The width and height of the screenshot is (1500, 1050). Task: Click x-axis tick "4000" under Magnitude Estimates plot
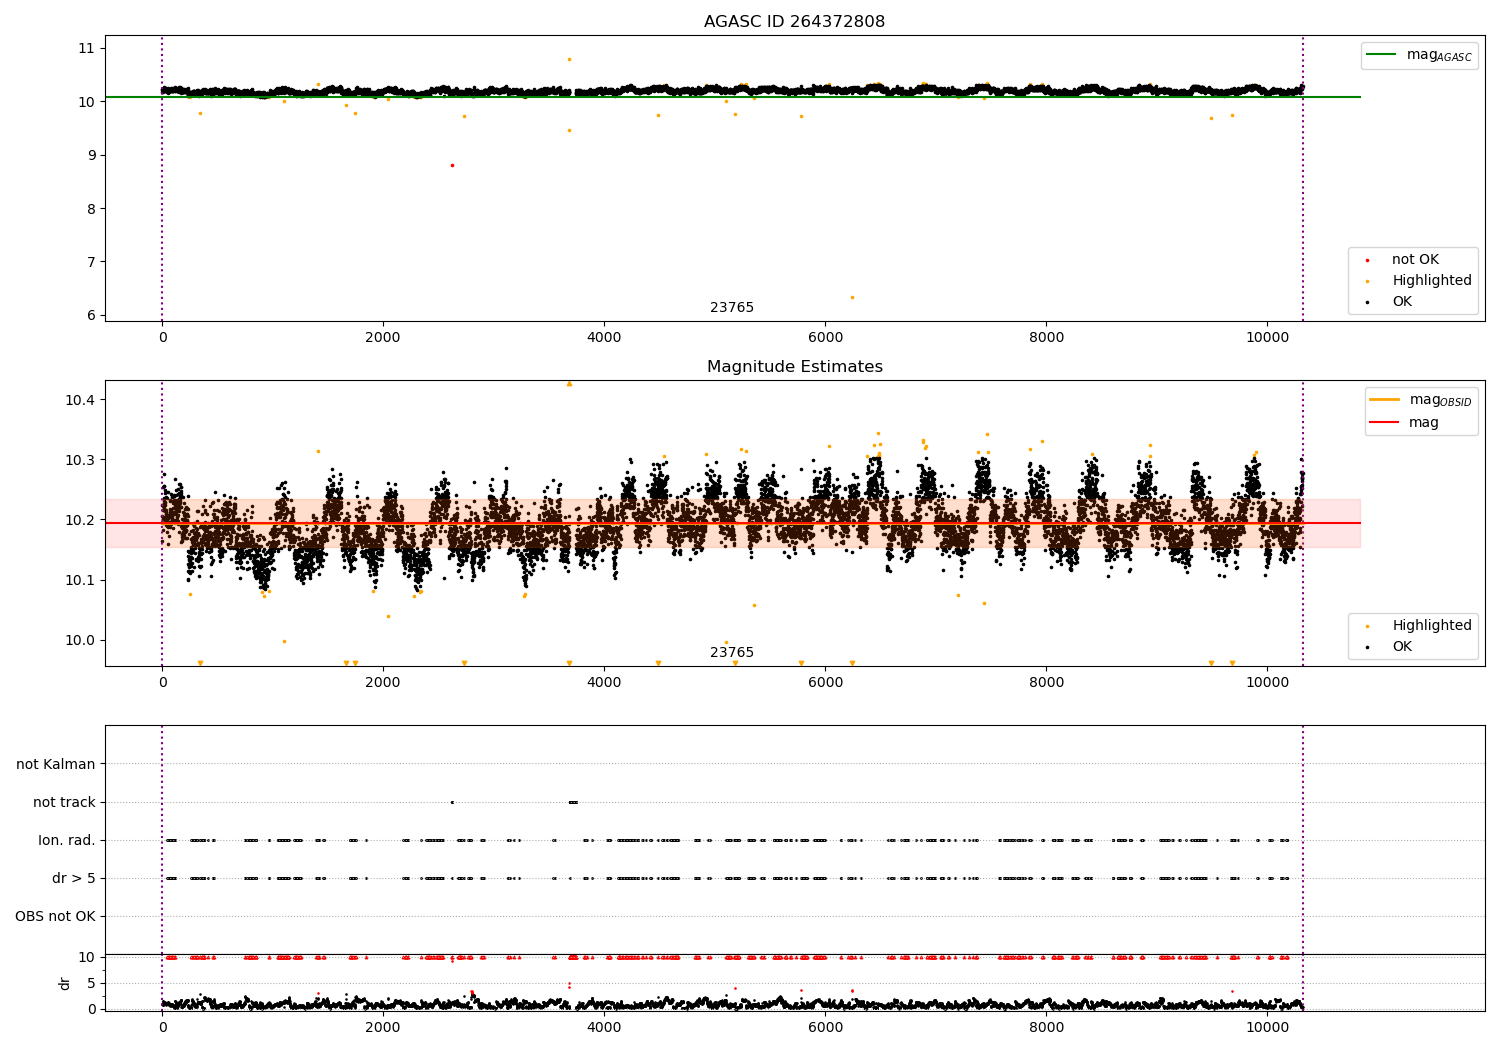click(x=604, y=683)
